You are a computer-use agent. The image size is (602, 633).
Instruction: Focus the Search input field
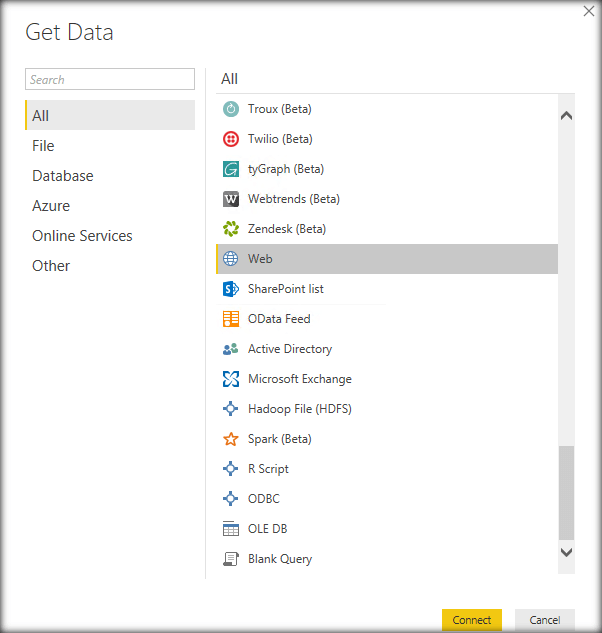110,80
